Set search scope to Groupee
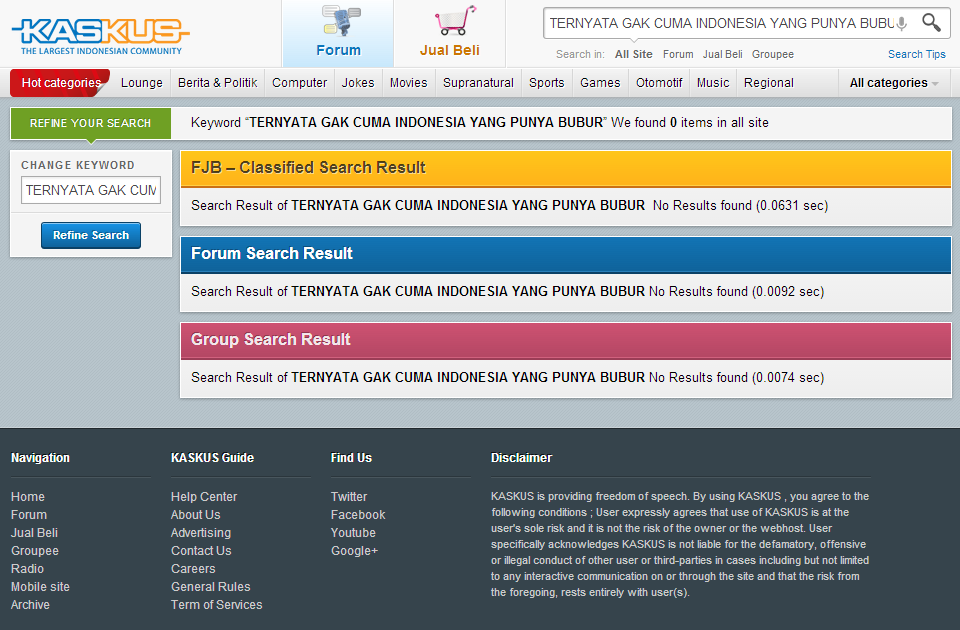 click(773, 54)
